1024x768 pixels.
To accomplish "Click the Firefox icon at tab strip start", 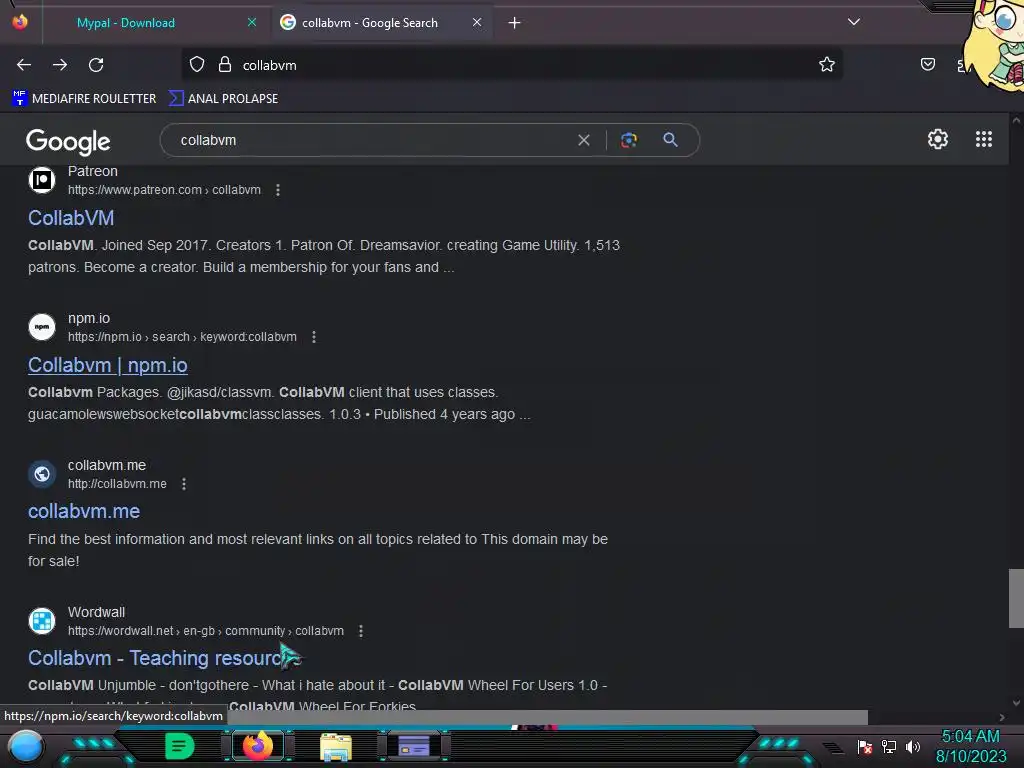I will [x=20, y=22].
